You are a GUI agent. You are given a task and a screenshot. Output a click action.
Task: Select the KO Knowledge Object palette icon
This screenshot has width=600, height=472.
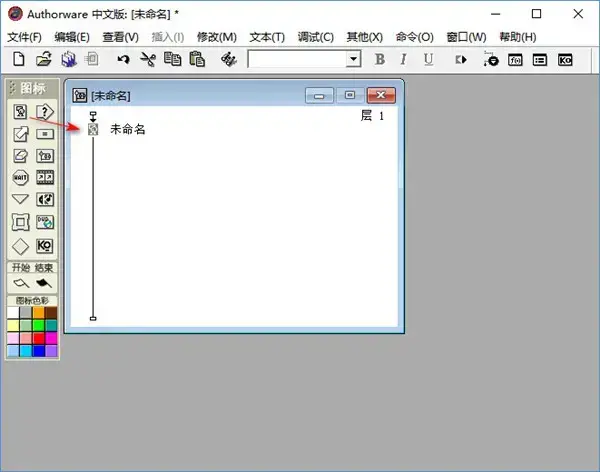pyautogui.click(x=45, y=245)
